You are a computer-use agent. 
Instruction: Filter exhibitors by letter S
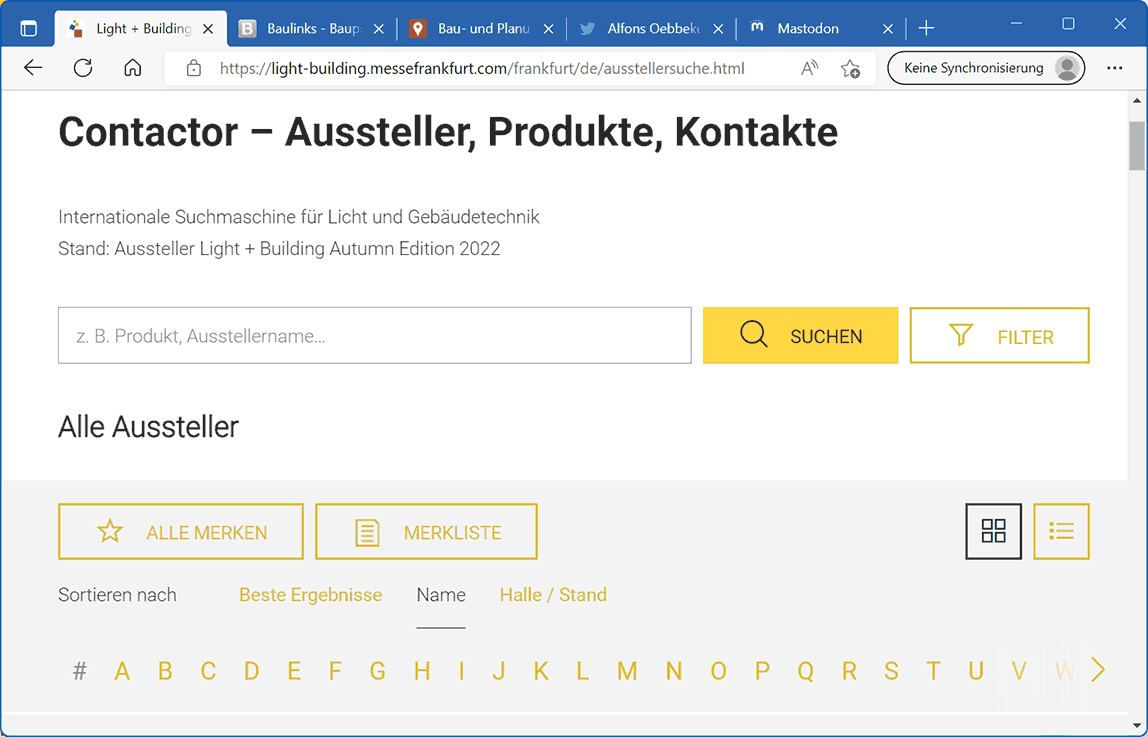(891, 670)
